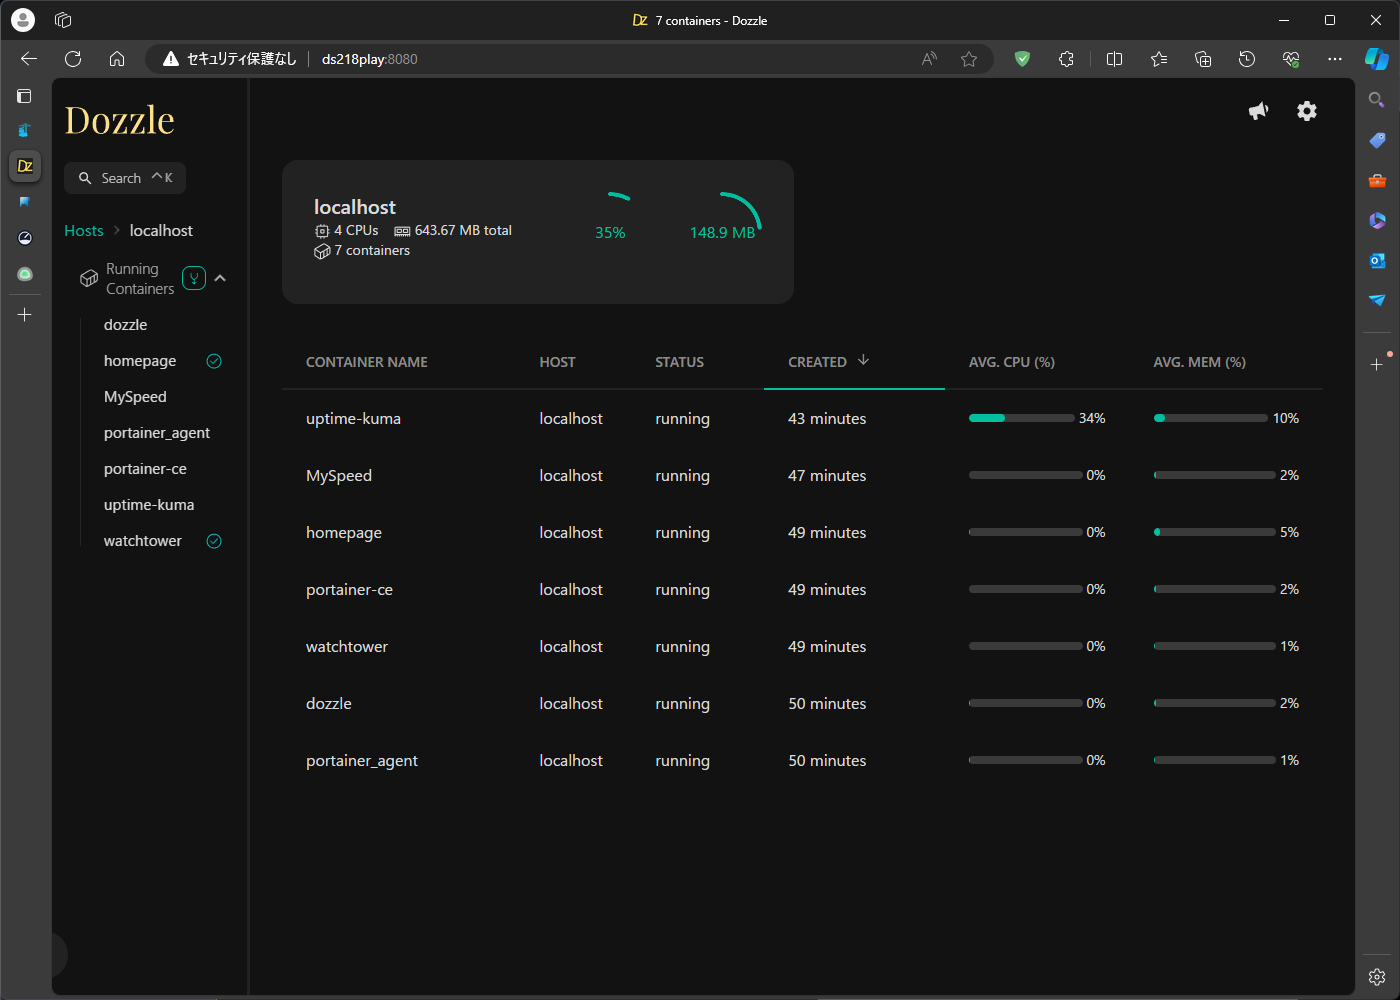Toggle the pin badge next to homepage container
Viewport: 1400px width, 1000px height.
[x=213, y=361]
